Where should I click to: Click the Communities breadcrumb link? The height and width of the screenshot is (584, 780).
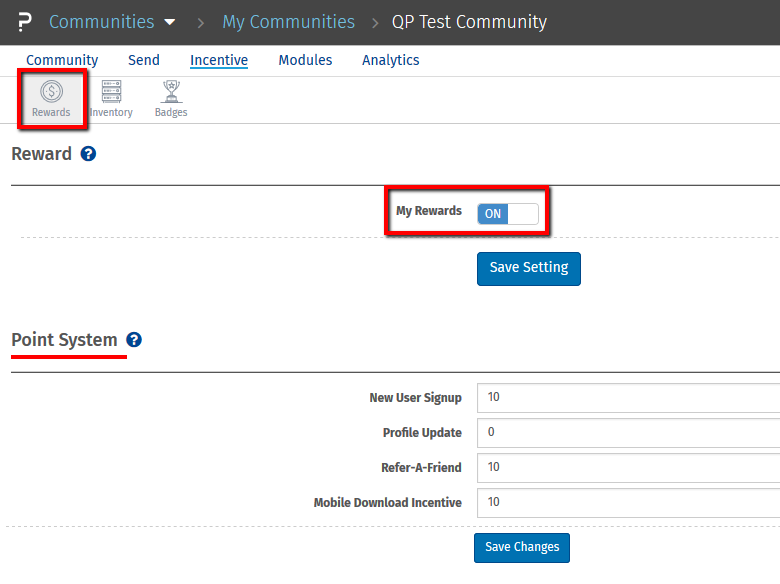click(101, 22)
